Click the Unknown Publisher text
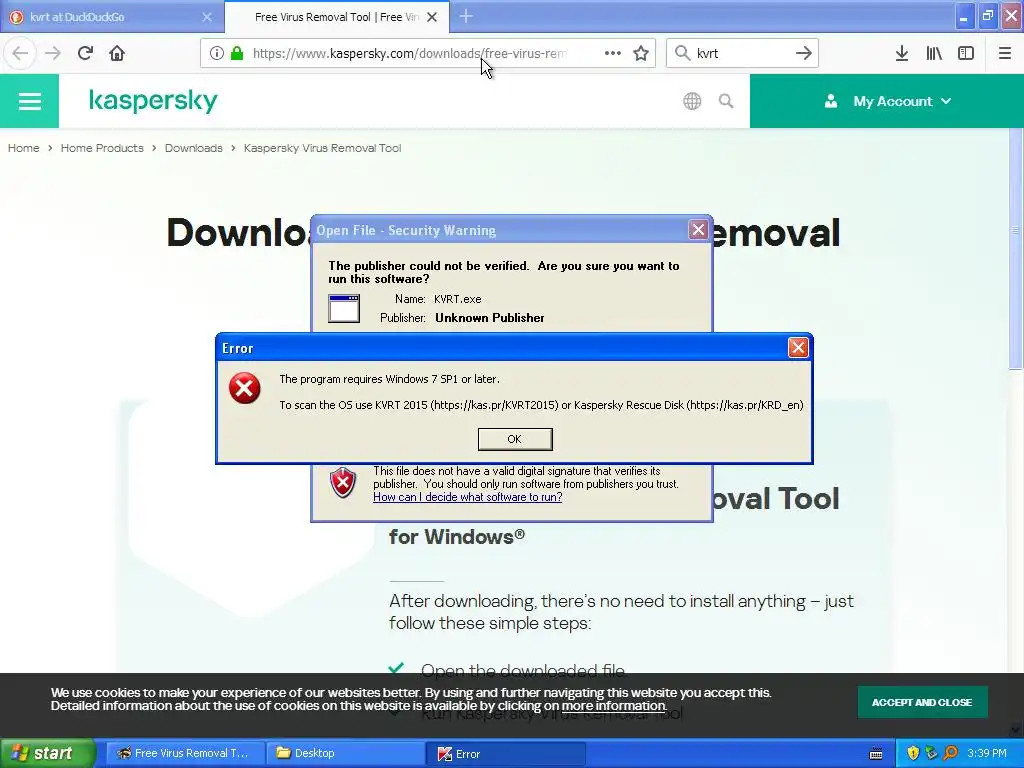Screen dimensions: 1024x768 coord(490,318)
